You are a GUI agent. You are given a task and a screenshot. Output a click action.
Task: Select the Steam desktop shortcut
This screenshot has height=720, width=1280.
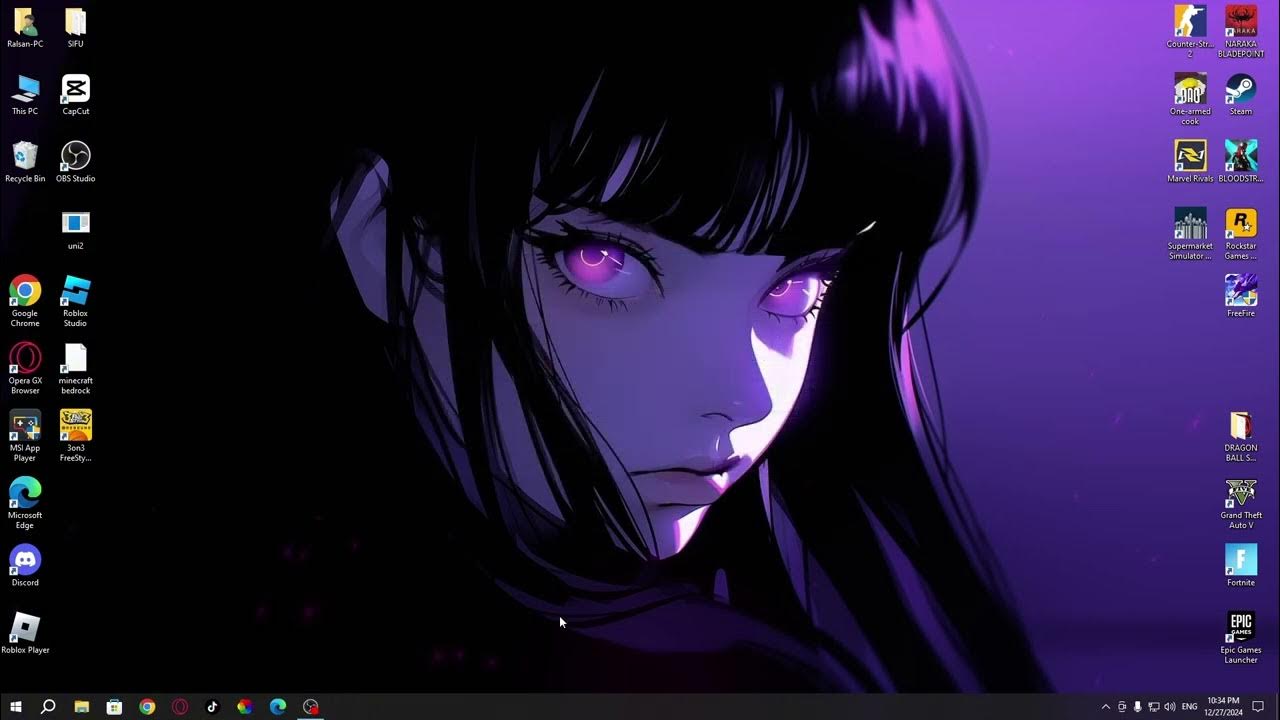click(x=1241, y=95)
